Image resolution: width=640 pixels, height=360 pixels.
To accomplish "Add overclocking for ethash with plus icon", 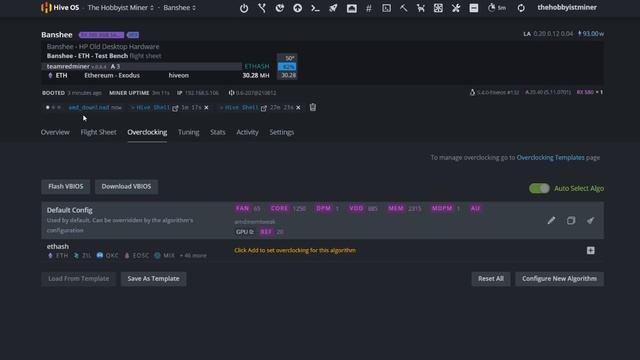I will click(591, 250).
